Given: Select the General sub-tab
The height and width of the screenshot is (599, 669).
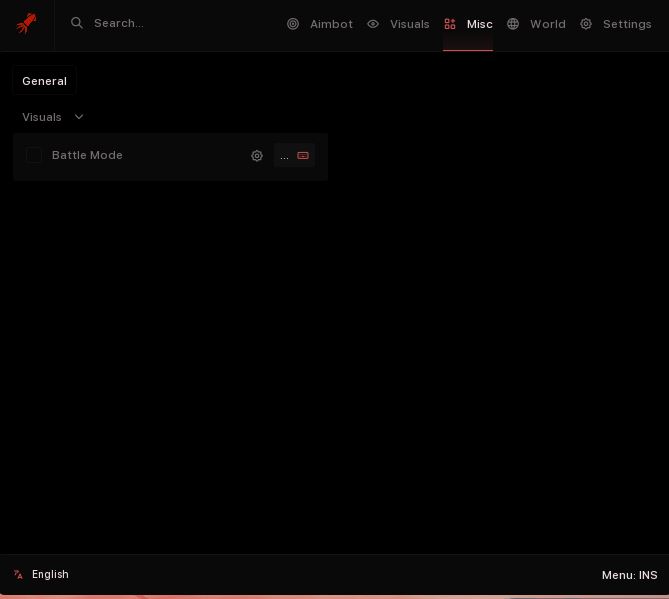Looking at the screenshot, I should (44, 81).
